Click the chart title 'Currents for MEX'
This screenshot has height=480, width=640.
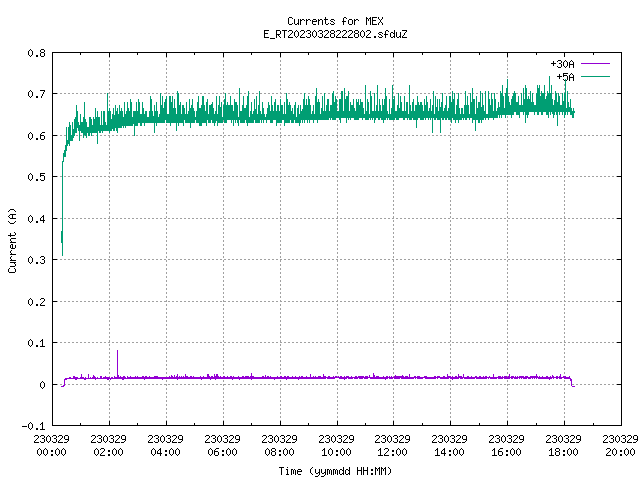tap(335, 21)
